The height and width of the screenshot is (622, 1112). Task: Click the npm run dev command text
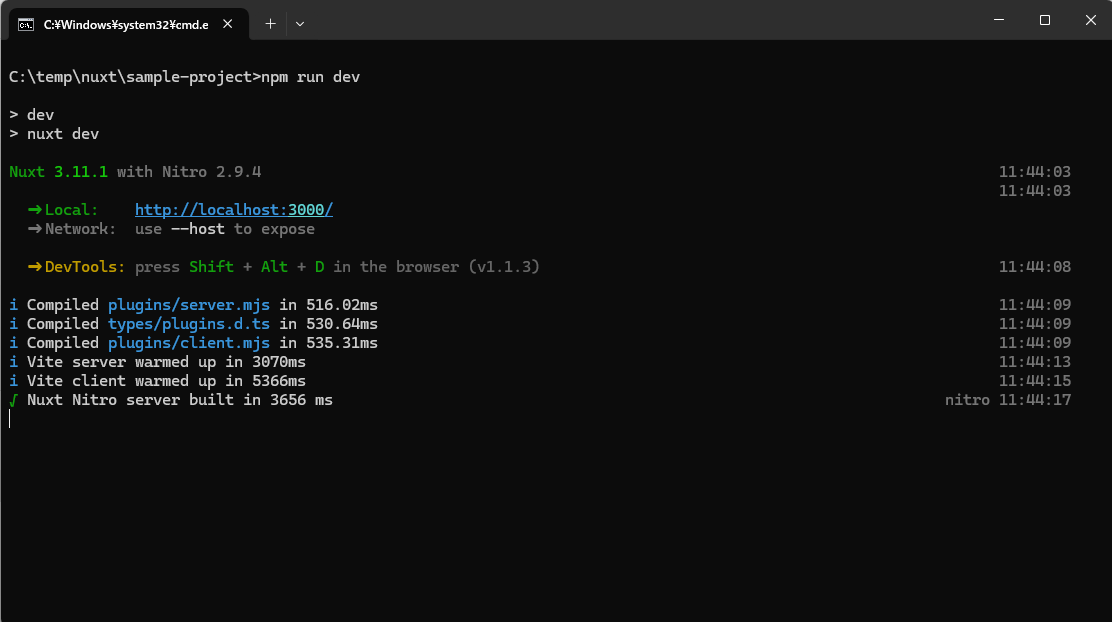click(310, 77)
